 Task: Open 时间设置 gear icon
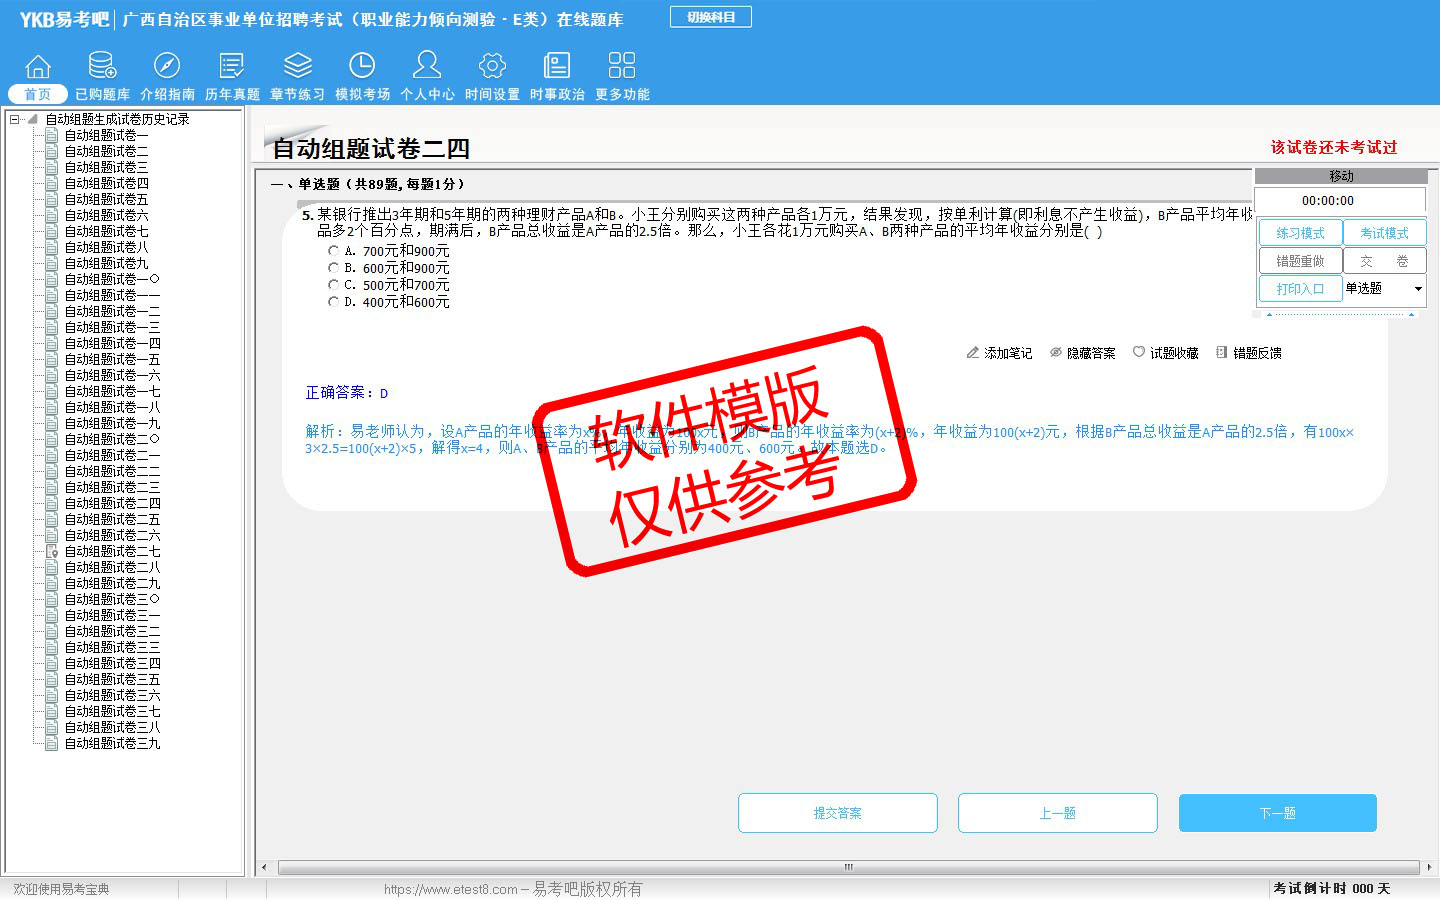492,67
